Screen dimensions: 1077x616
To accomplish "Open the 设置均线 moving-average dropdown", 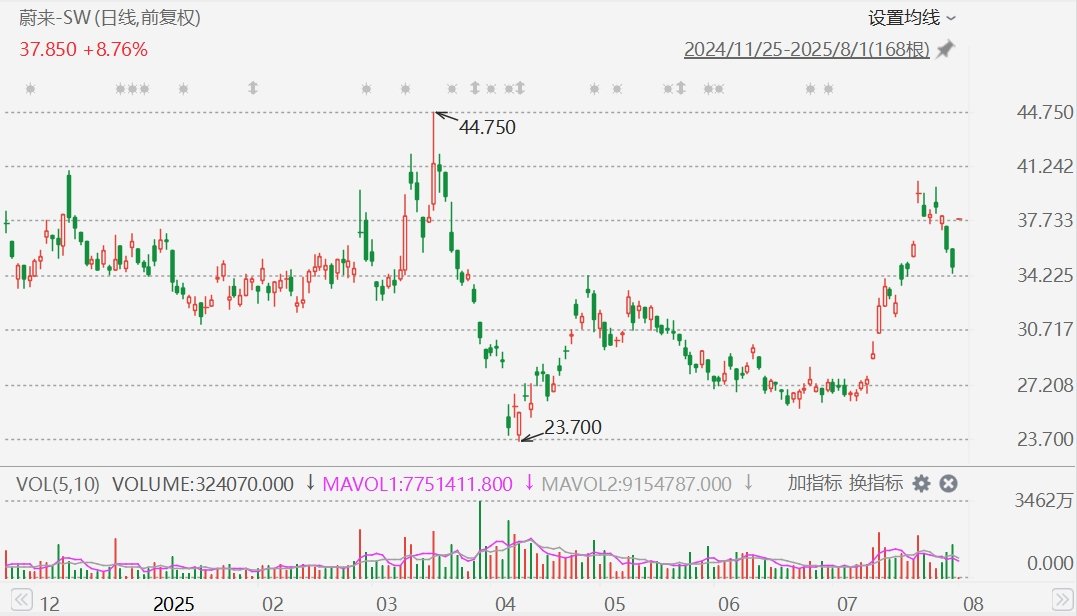I will (x=911, y=18).
